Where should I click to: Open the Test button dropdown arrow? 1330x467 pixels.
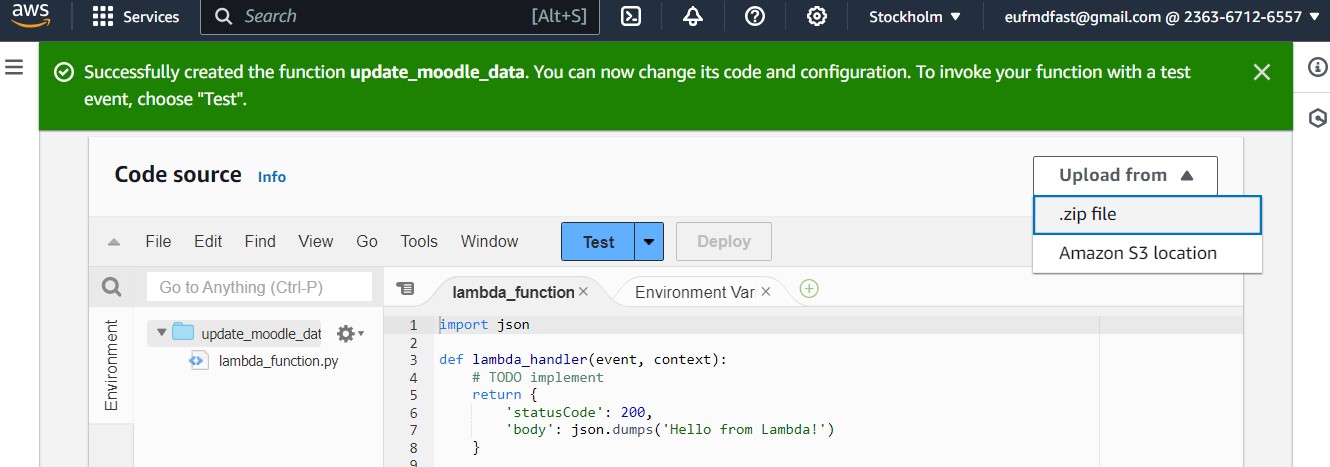[x=650, y=241]
